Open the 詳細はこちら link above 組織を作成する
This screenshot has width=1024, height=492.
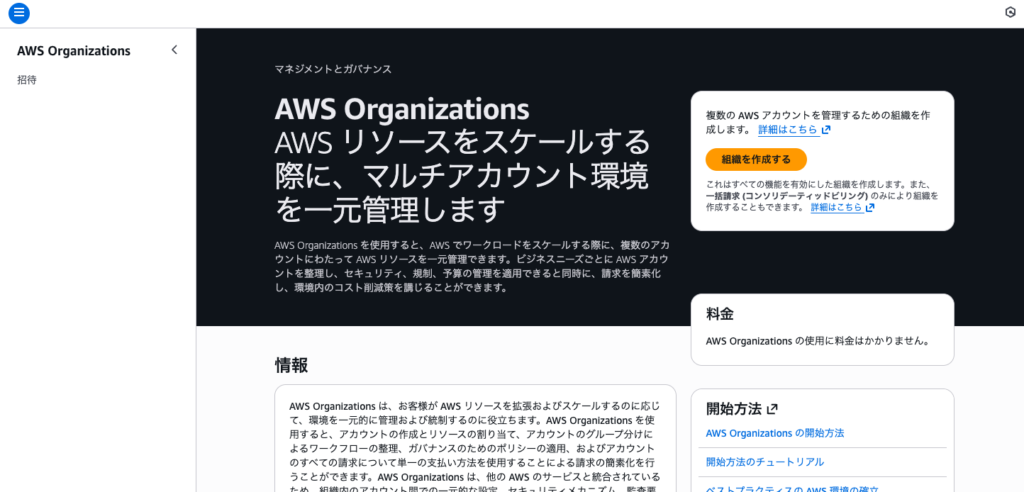[x=788, y=130]
